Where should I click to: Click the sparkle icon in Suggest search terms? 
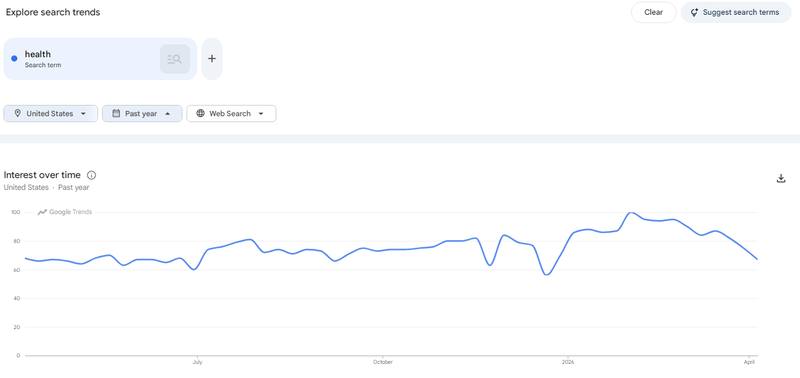pyautogui.click(x=694, y=13)
